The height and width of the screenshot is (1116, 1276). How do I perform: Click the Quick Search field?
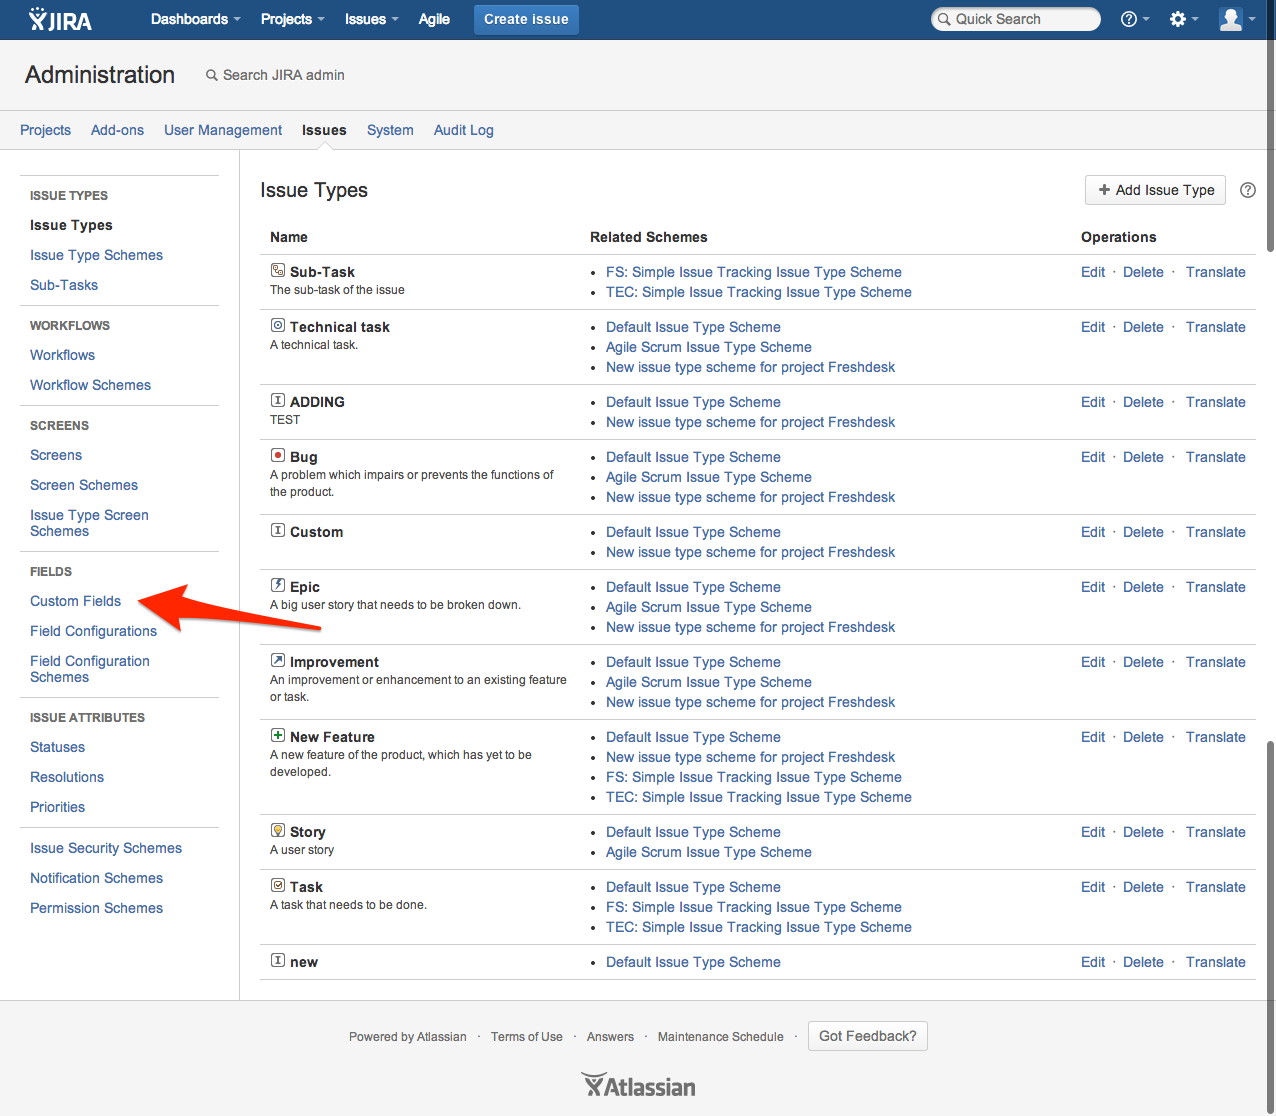1016,19
